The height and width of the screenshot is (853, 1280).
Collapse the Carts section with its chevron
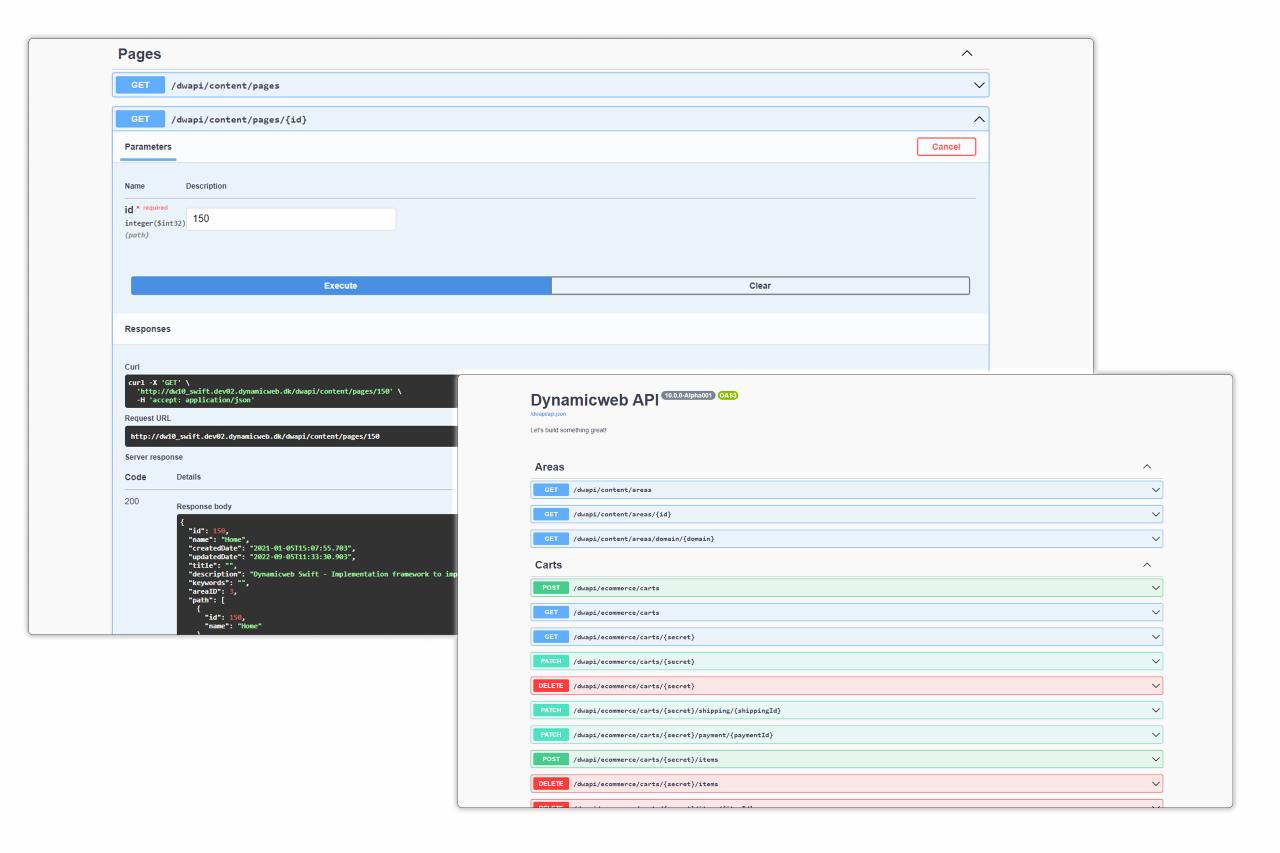(x=1147, y=564)
